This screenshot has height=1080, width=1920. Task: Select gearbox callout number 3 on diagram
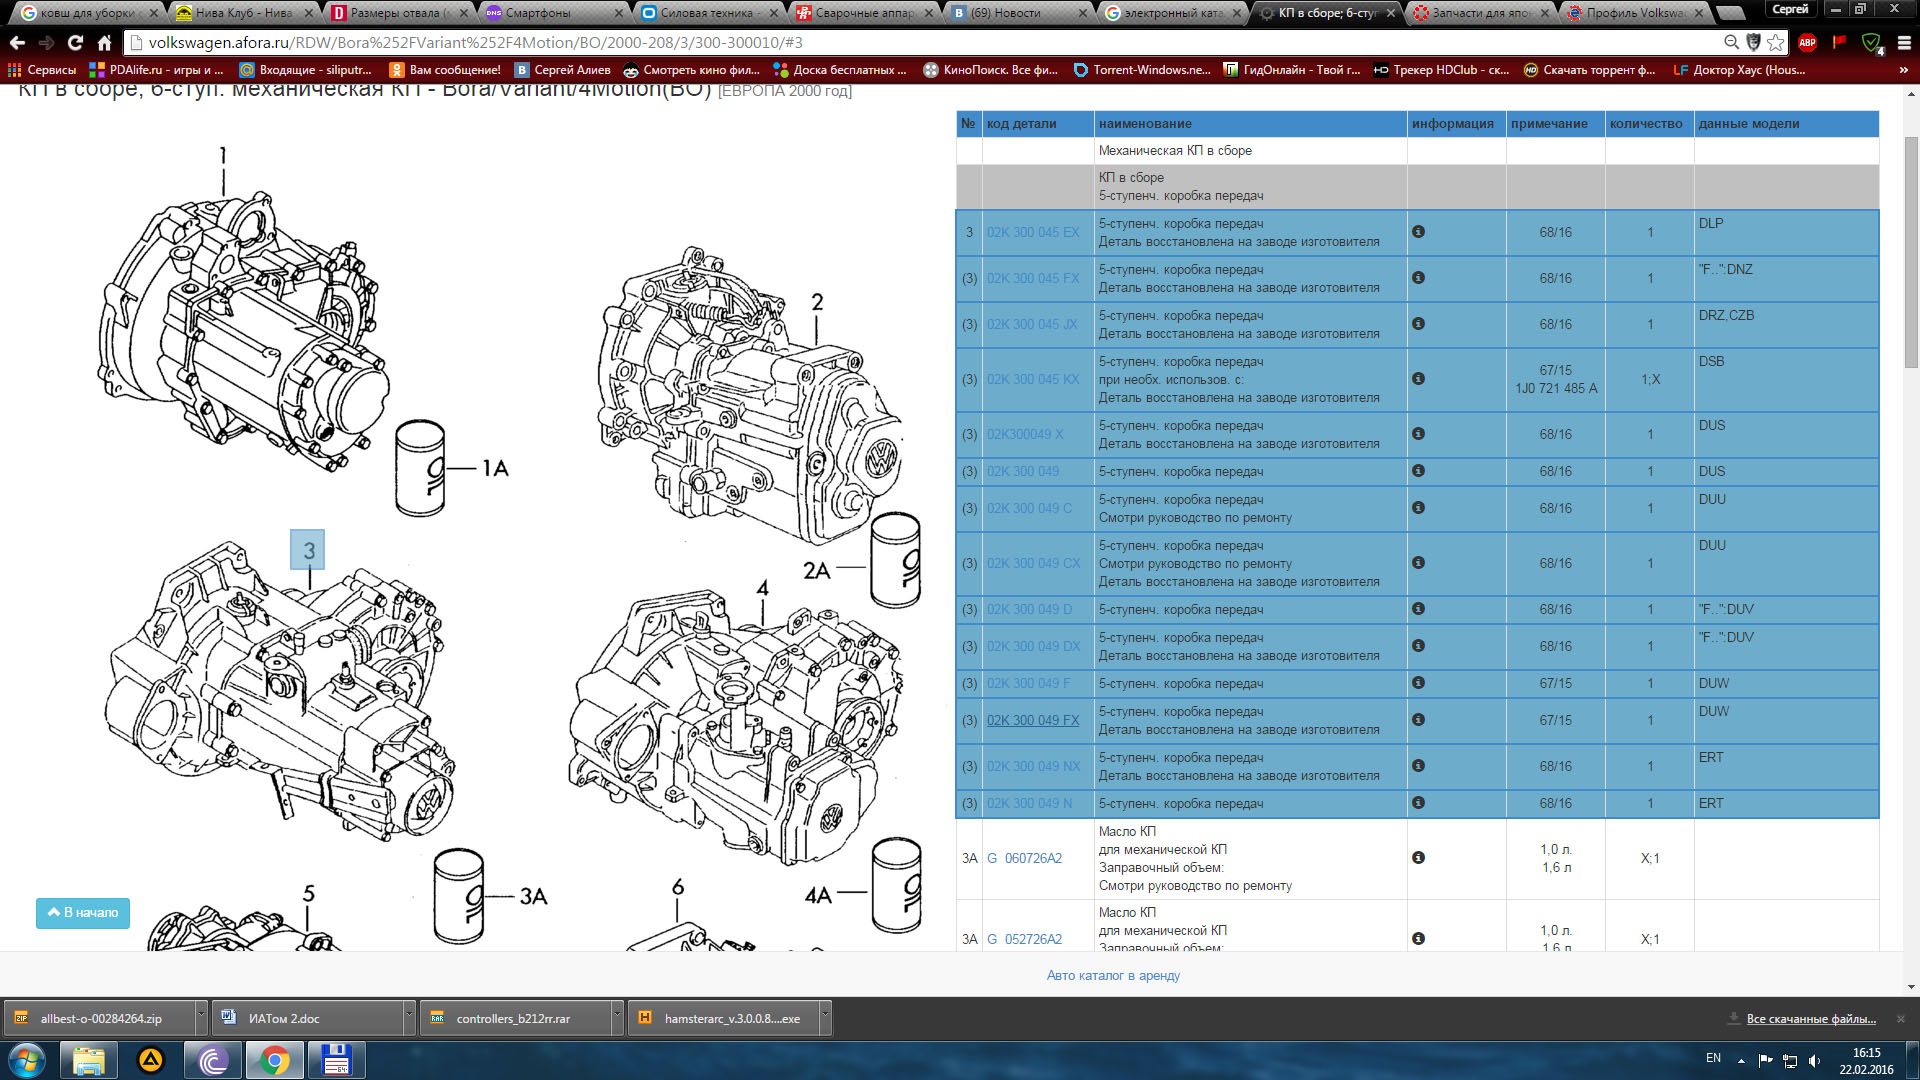pos(308,550)
